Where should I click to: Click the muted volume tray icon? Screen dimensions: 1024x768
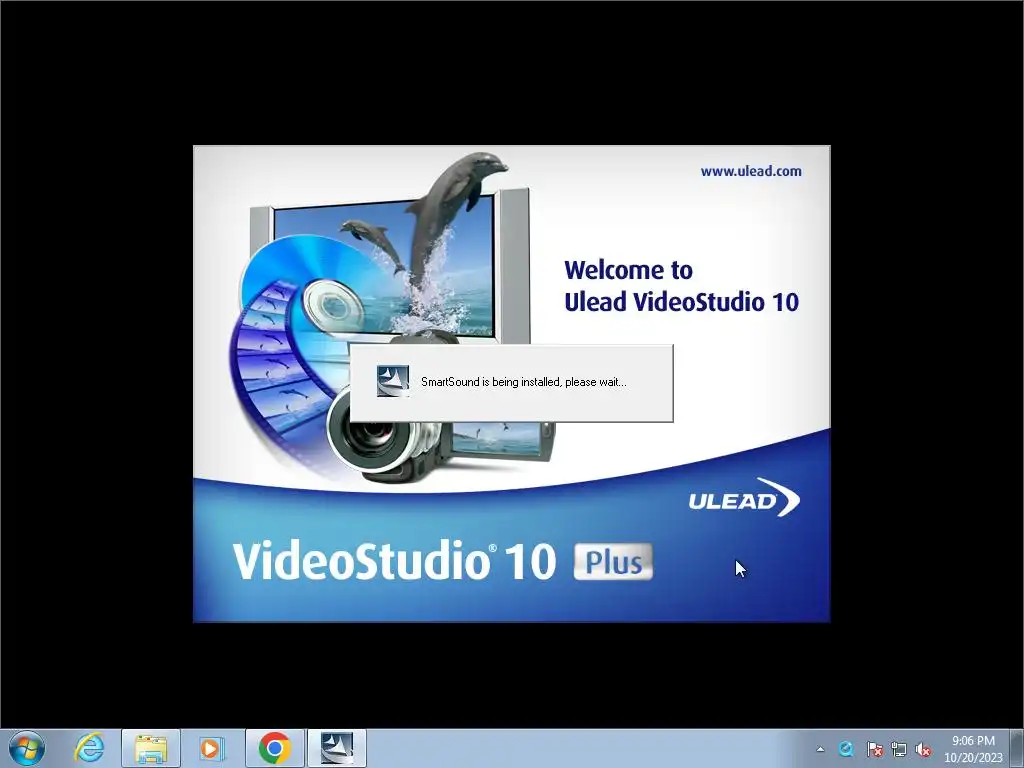pos(923,749)
